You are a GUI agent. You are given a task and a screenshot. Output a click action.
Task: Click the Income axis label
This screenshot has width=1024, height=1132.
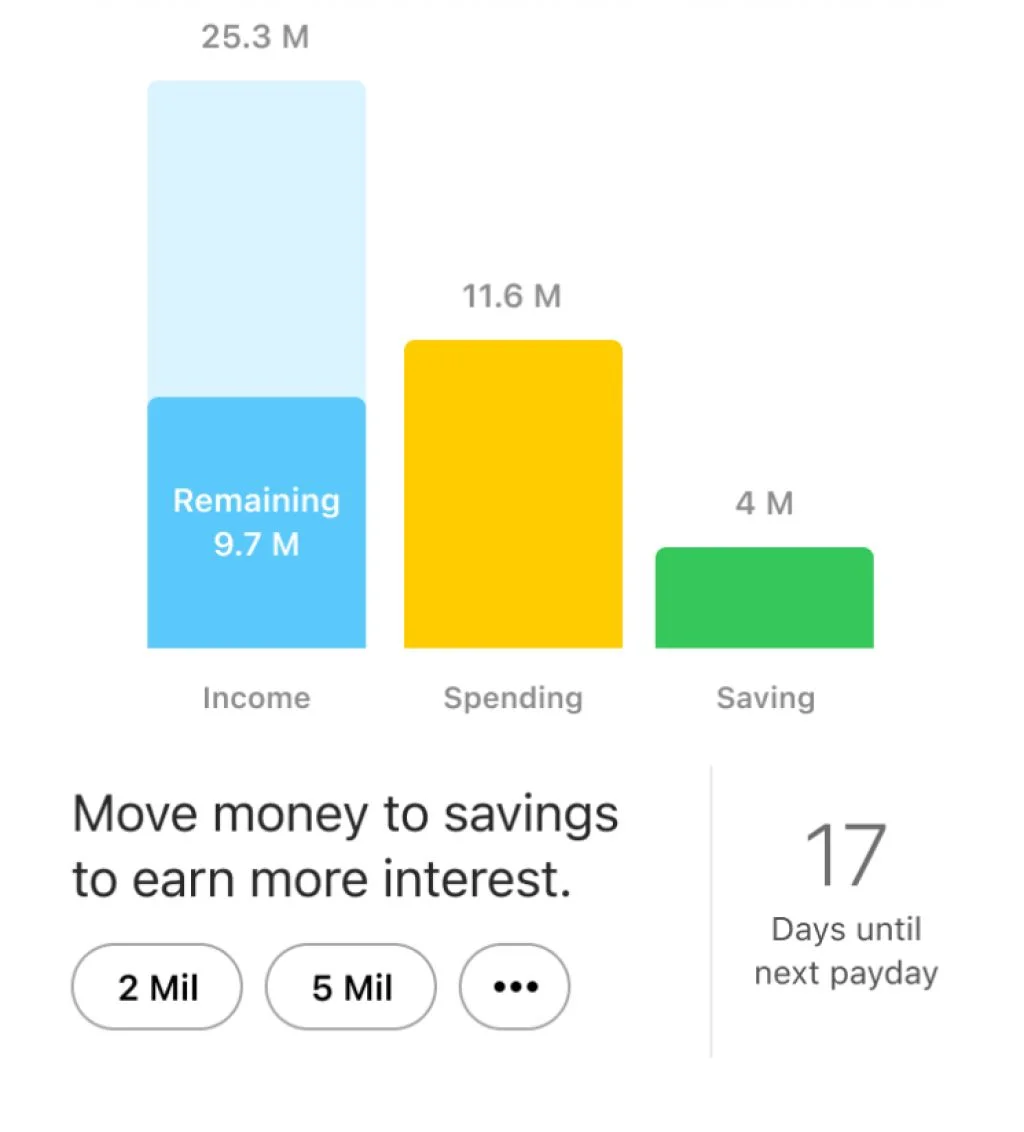[256, 698]
